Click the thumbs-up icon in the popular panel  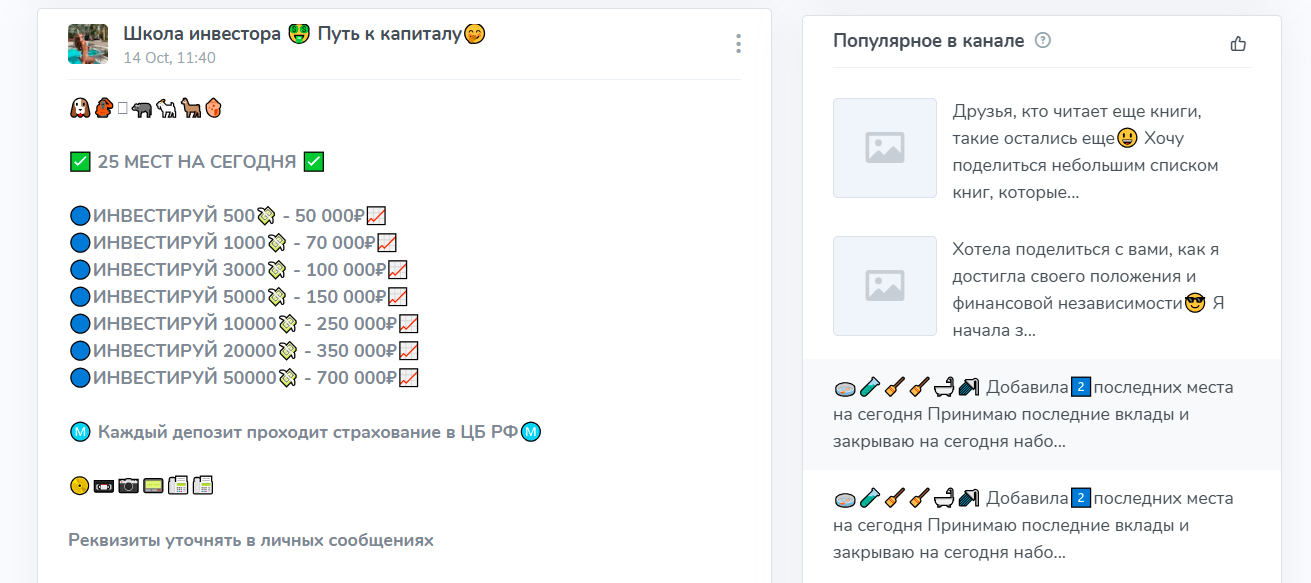pyautogui.click(x=1238, y=43)
